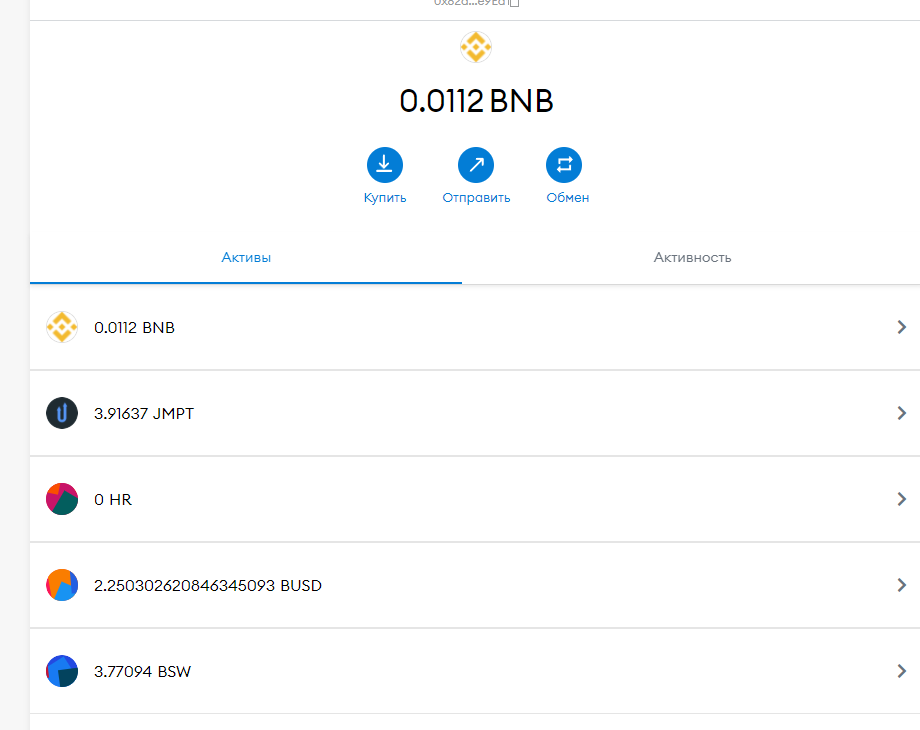
Task: Click the HR token icon
Action: click(x=62, y=499)
